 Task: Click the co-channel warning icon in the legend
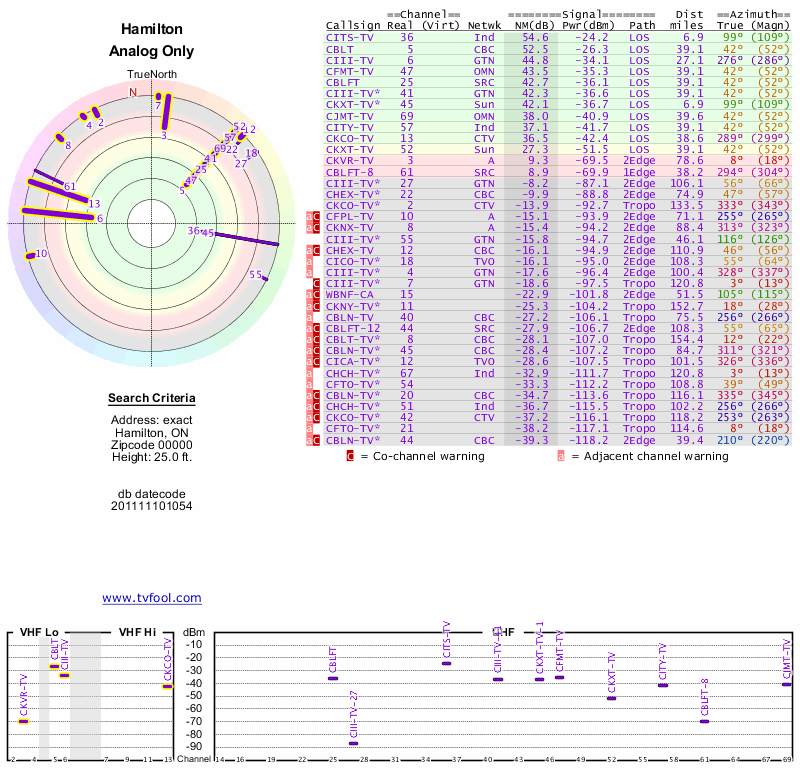(350, 456)
